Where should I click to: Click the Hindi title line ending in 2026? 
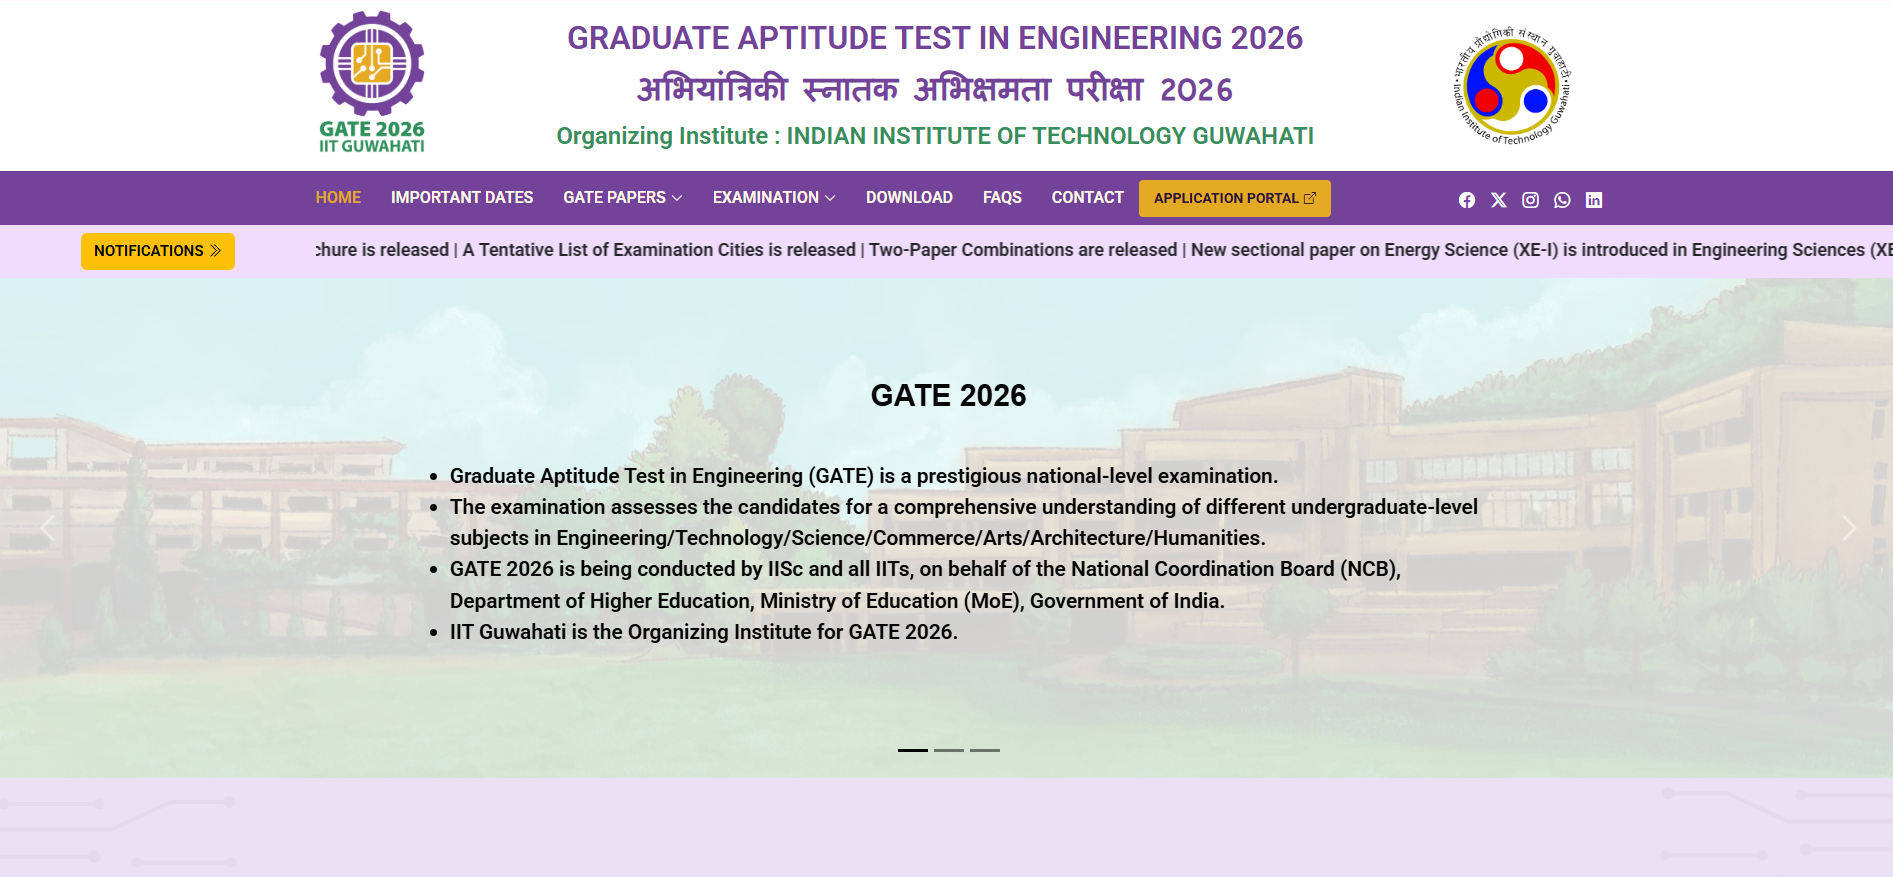click(935, 90)
